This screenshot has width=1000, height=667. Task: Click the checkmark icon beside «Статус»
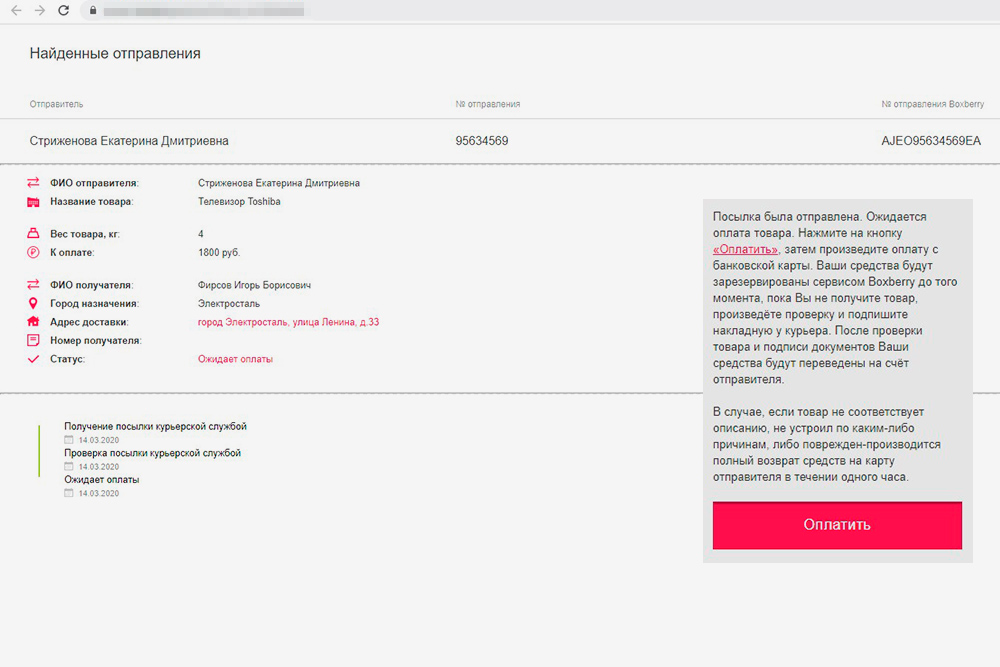point(33,359)
